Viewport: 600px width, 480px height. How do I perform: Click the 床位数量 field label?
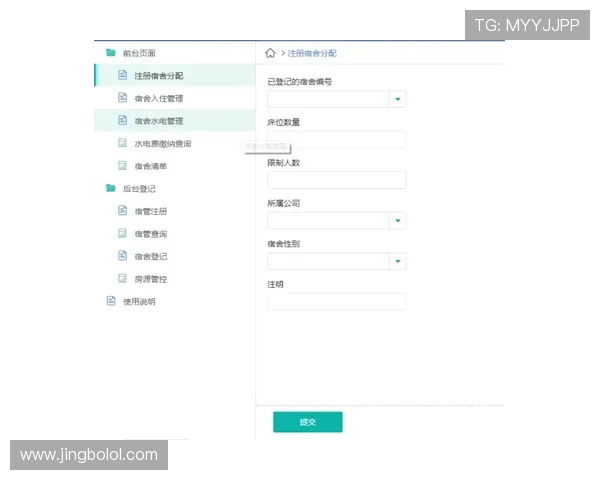[x=283, y=122]
